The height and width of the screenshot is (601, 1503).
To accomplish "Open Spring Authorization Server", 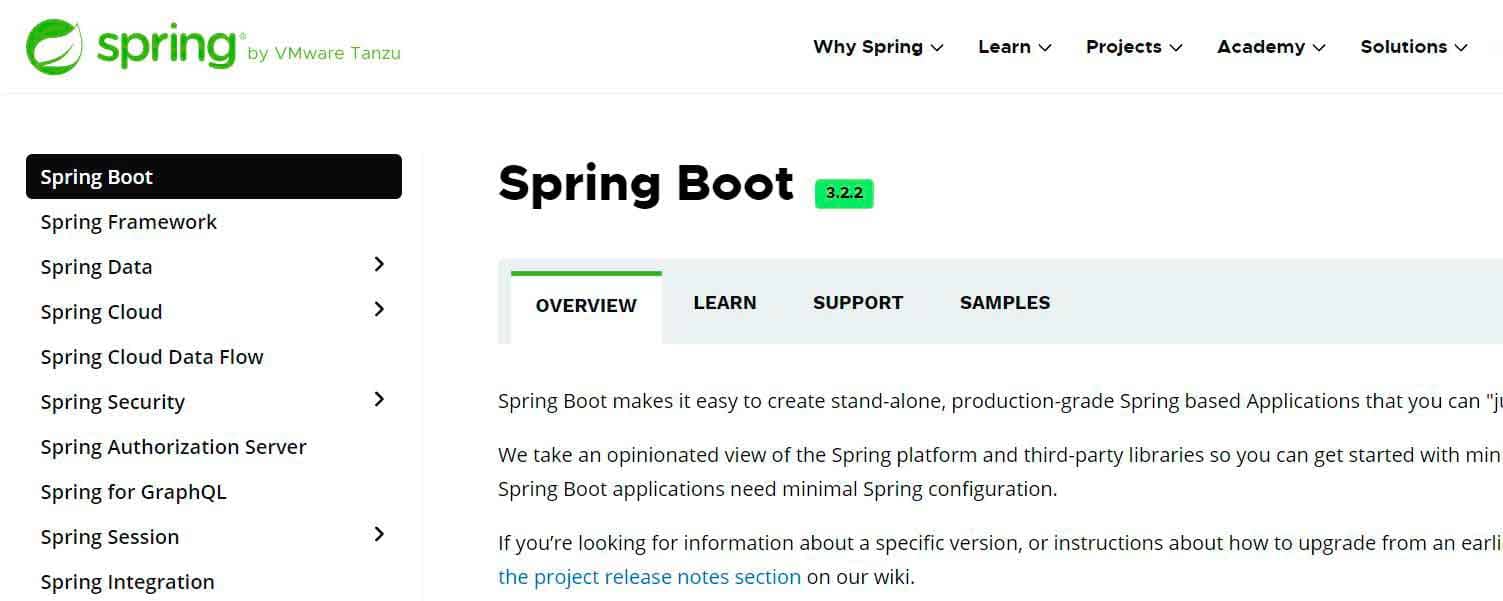I will point(173,447).
